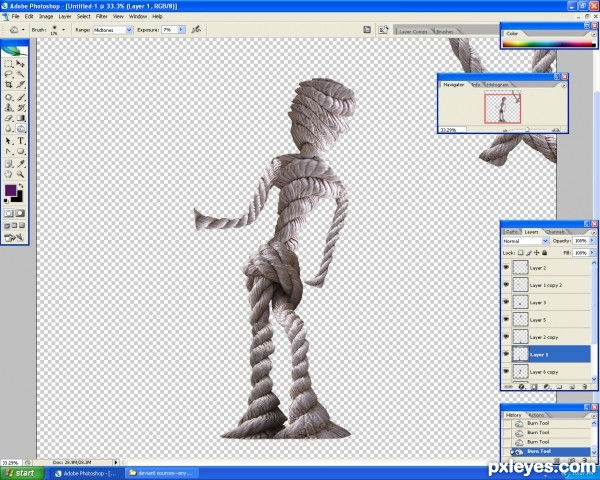This screenshot has width=600, height=480.
Task: Select the Lasso tool
Action: pyautogui.click(x=9, y=74)
